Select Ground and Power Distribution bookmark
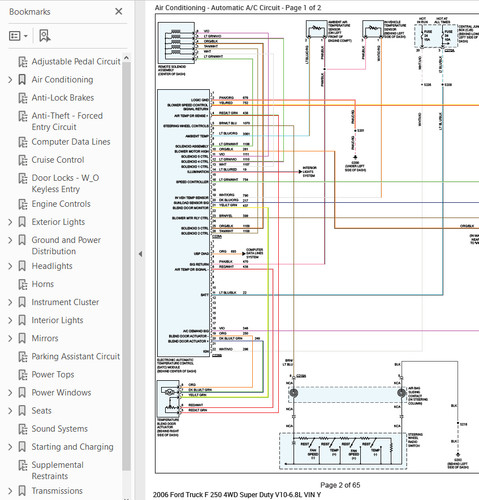 [66, 246]
